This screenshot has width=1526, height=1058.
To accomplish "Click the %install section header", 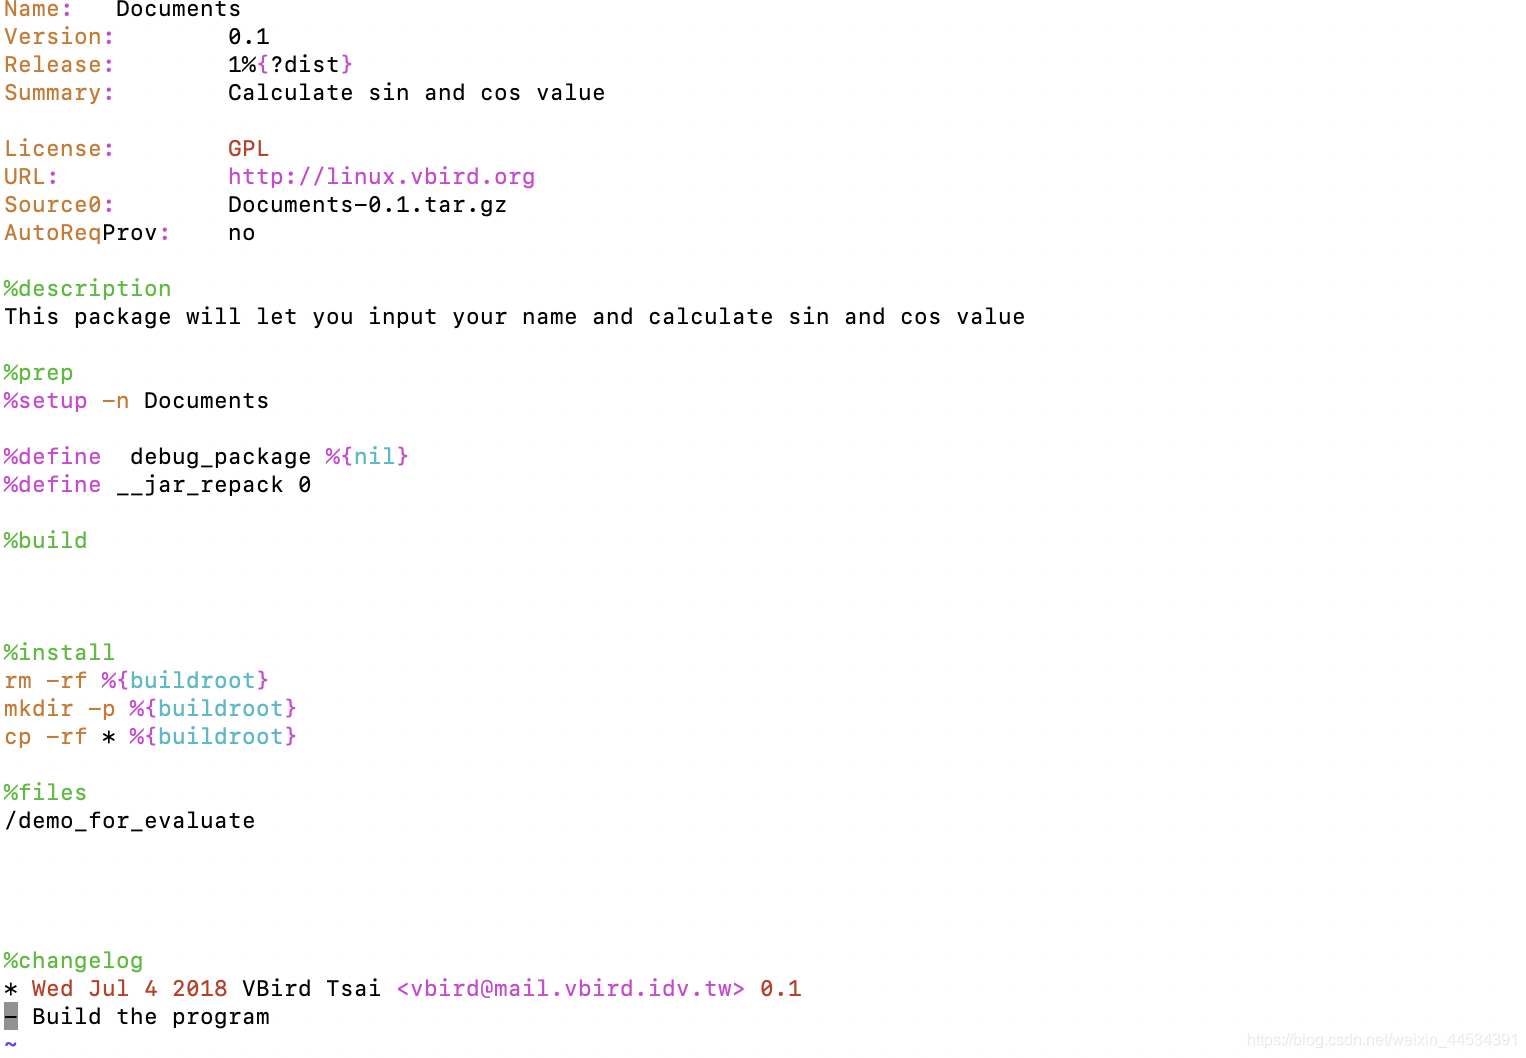I will [x=59, y=653].
